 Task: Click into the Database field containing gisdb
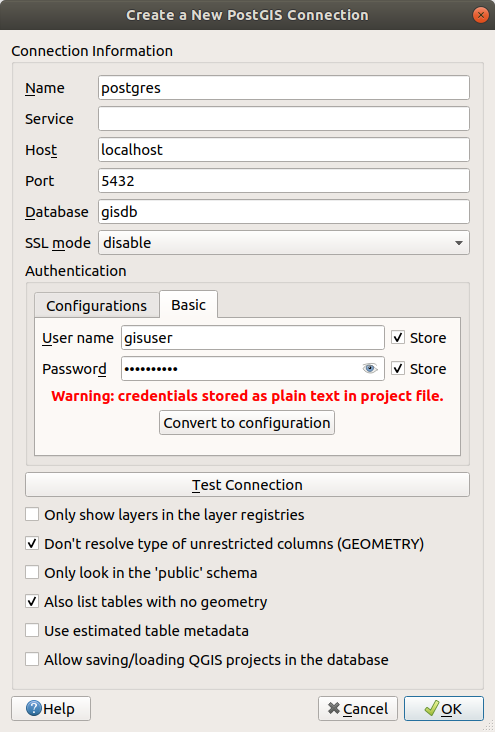tap(284, 212)
